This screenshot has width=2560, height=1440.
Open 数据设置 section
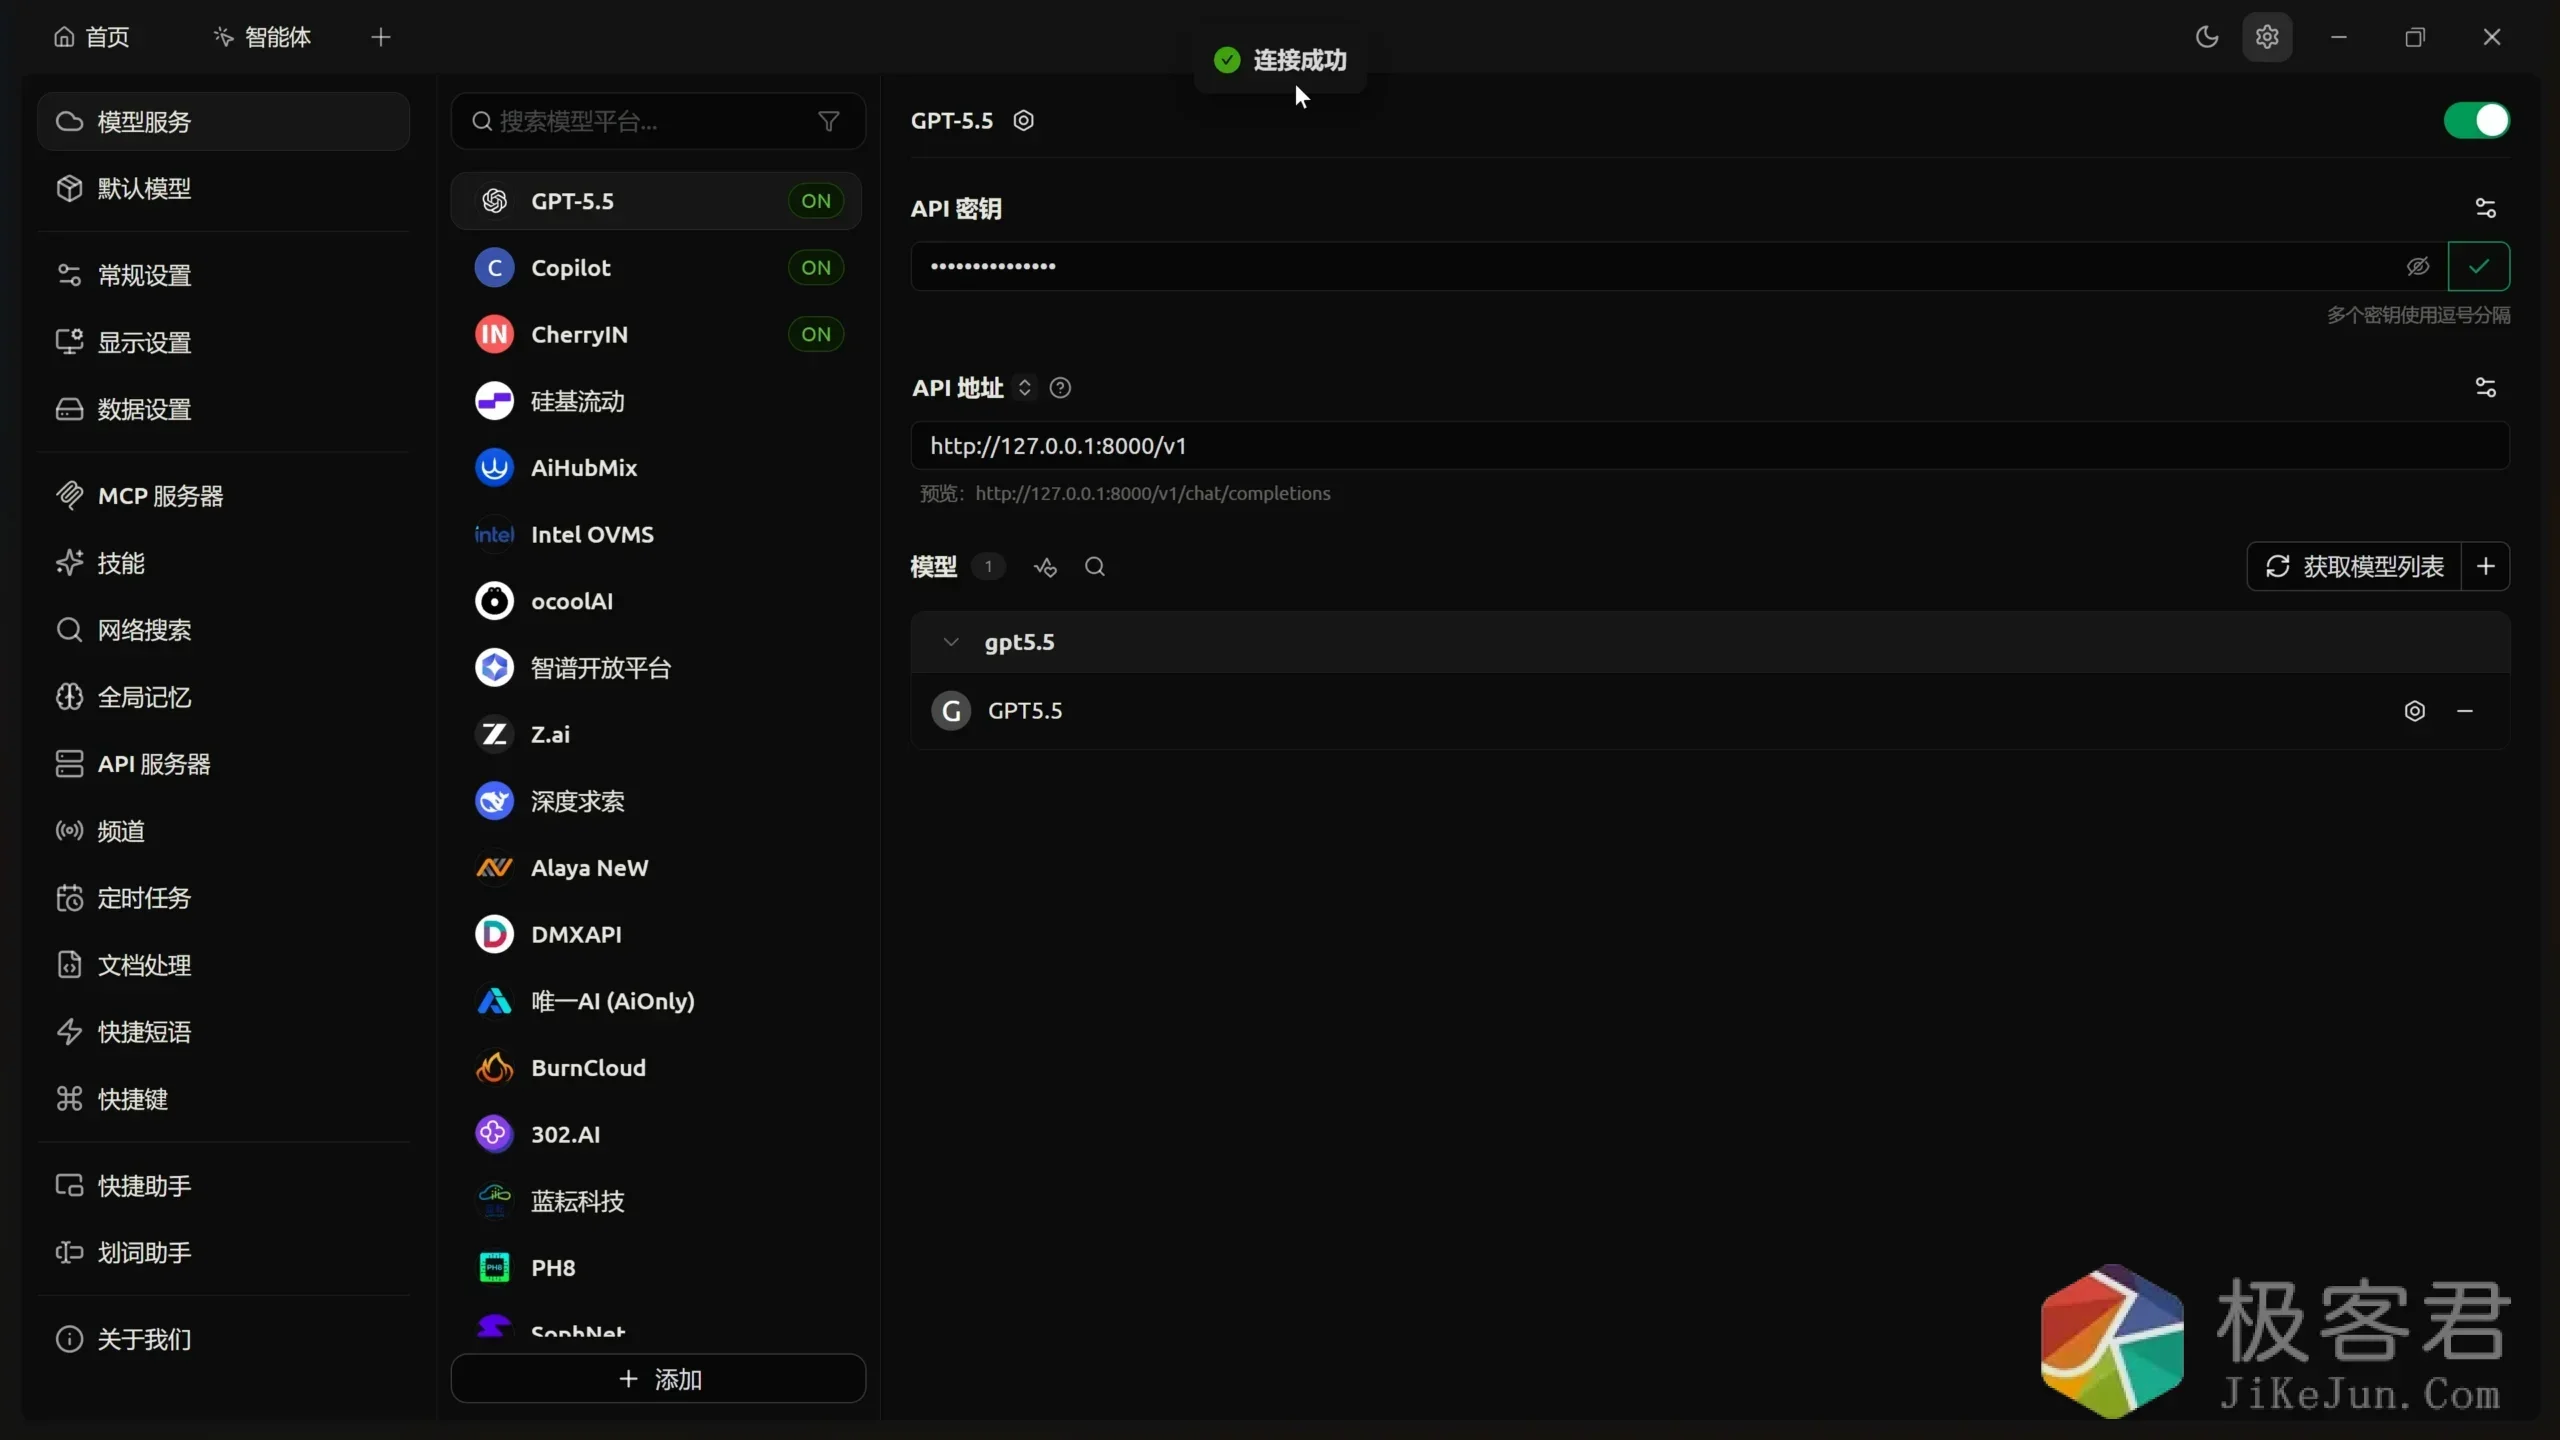coord(223,409)
